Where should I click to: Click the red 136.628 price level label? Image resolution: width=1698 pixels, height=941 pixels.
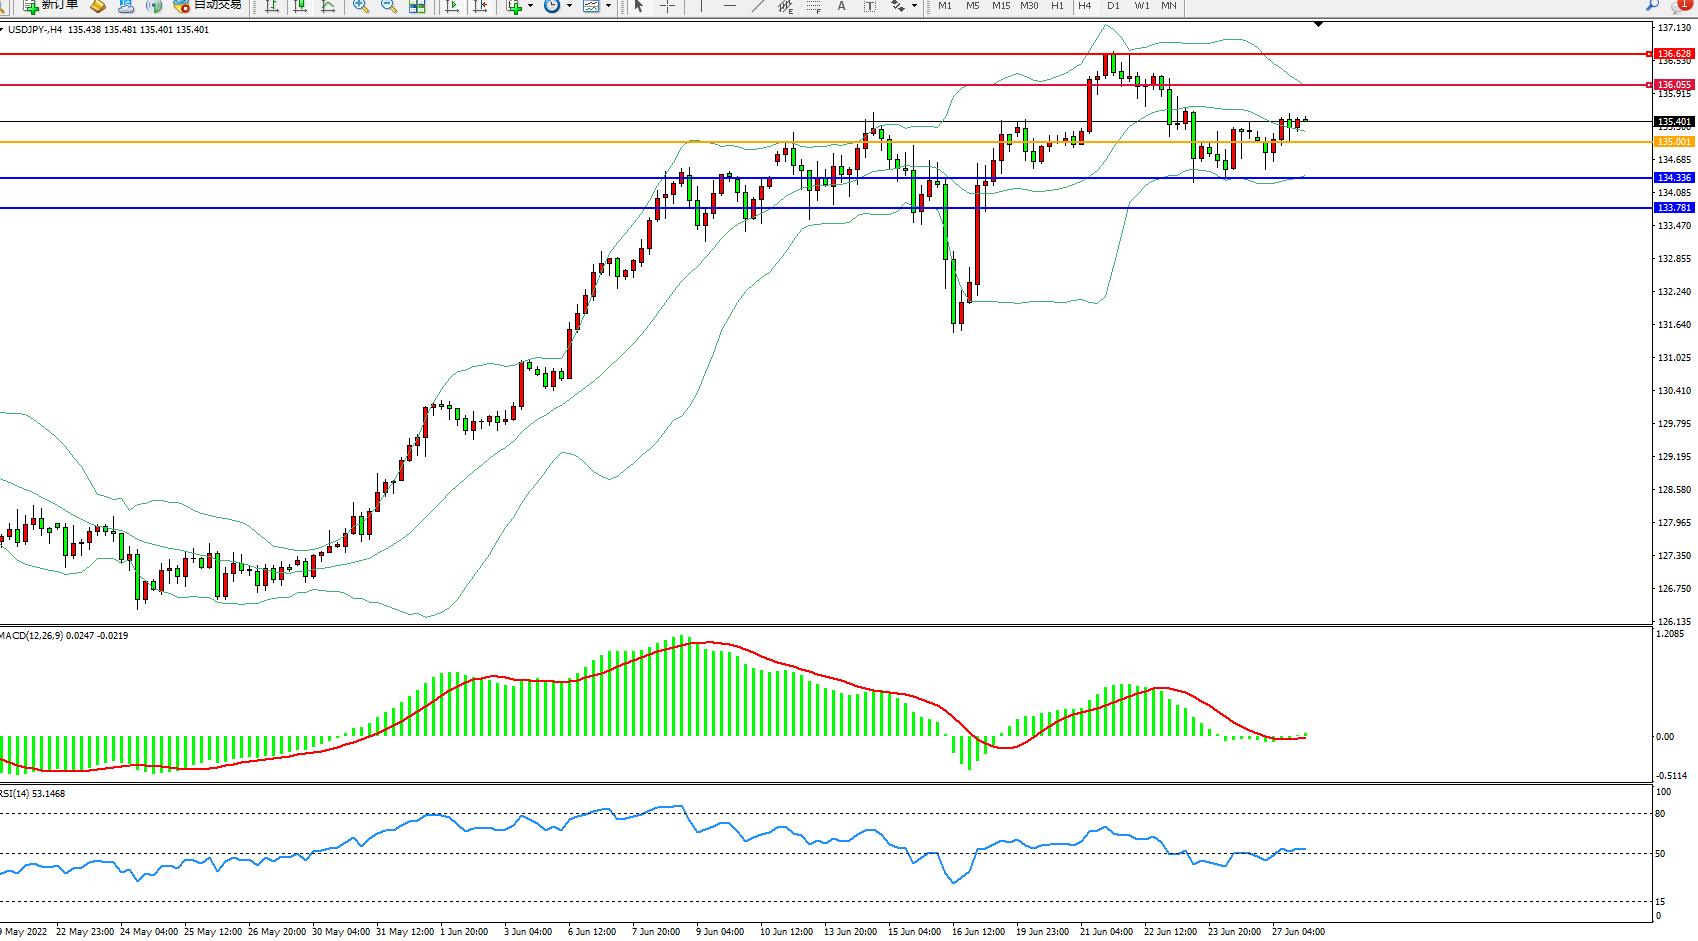(1673, 54)
